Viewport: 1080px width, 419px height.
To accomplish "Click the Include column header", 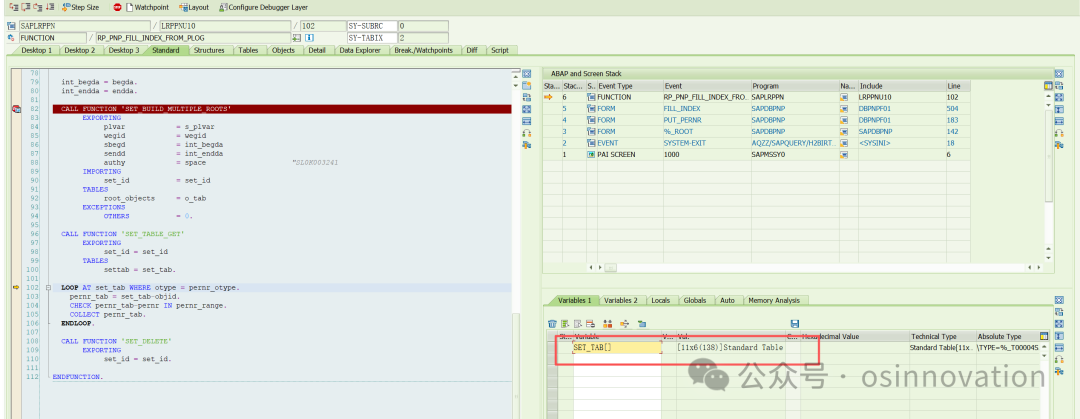I will pos(901,86).
